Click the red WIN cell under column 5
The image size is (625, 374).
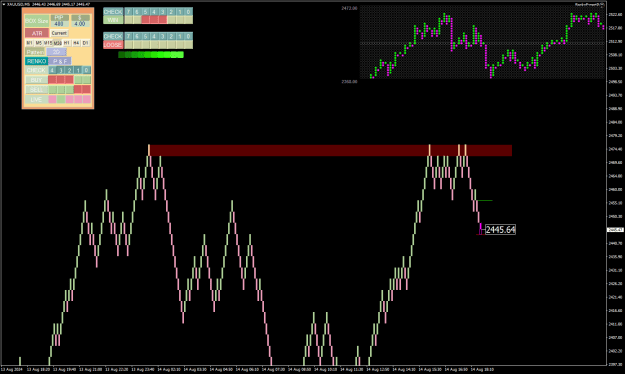pyautogui.click(x=145, y=20)
